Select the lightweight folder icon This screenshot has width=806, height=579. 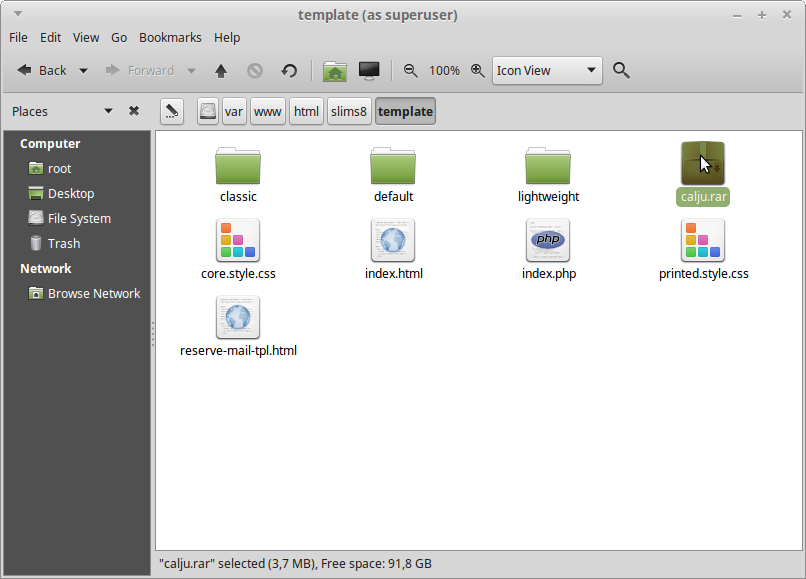coord(548,166)
